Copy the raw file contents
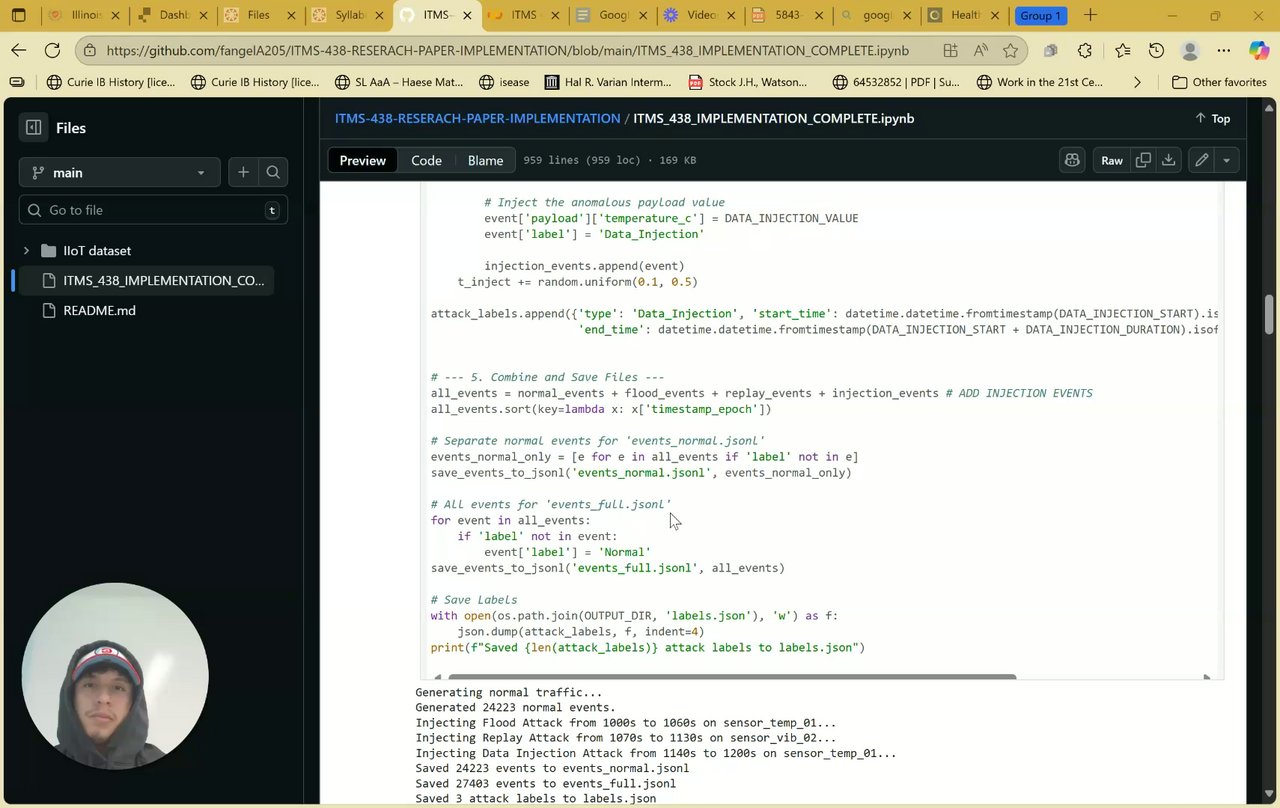The height and width of the screenshot is (808, 1280). tap(1143, 160)
